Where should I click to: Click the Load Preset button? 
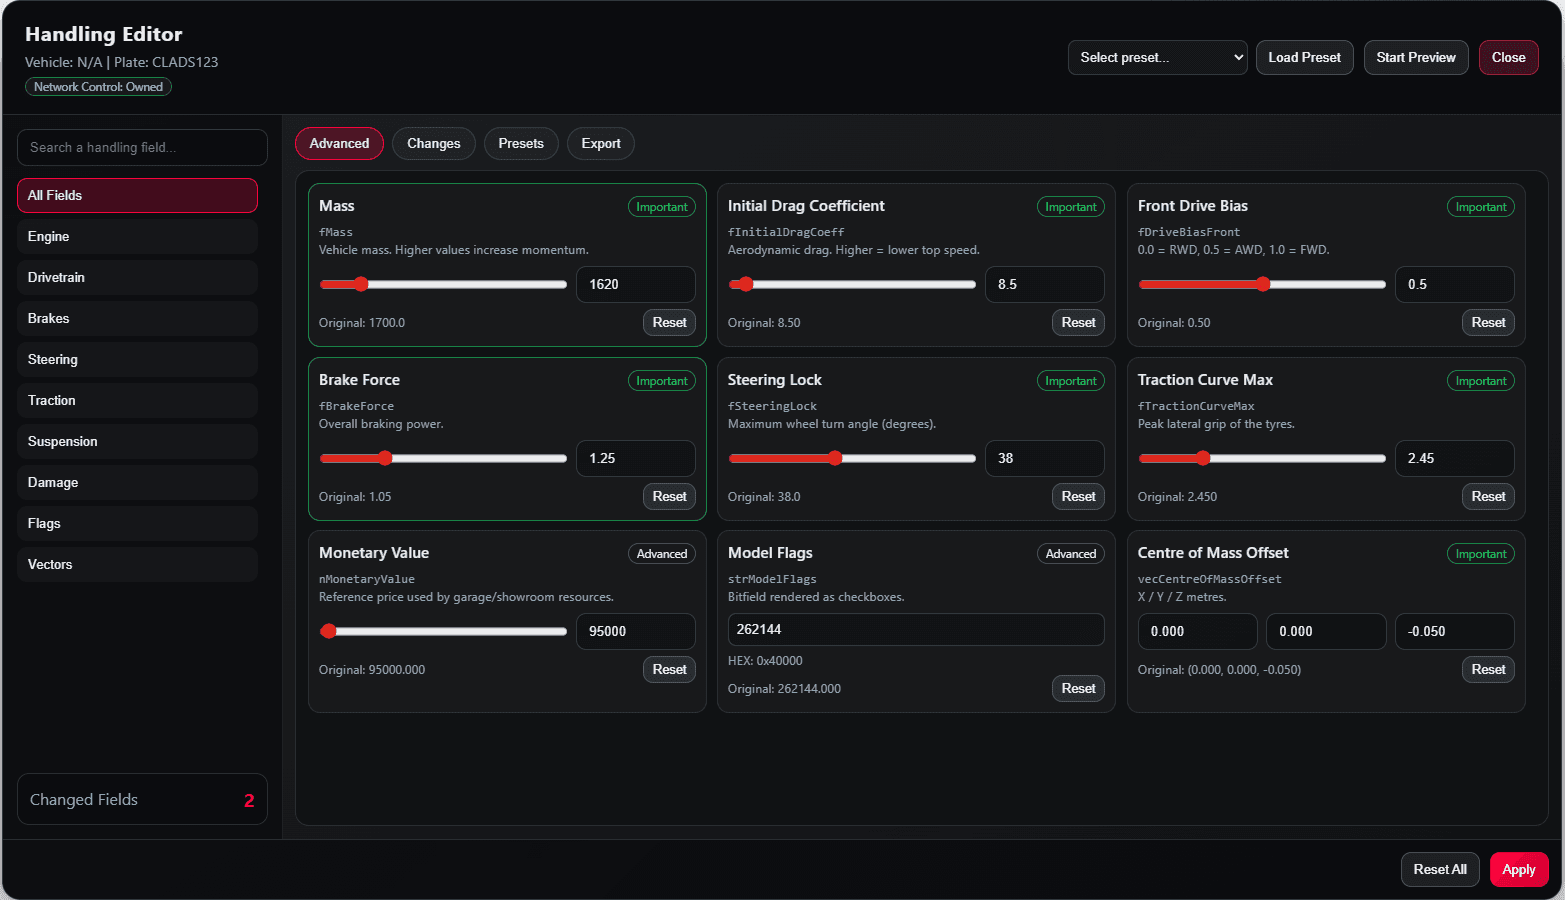coord(1304,57)
